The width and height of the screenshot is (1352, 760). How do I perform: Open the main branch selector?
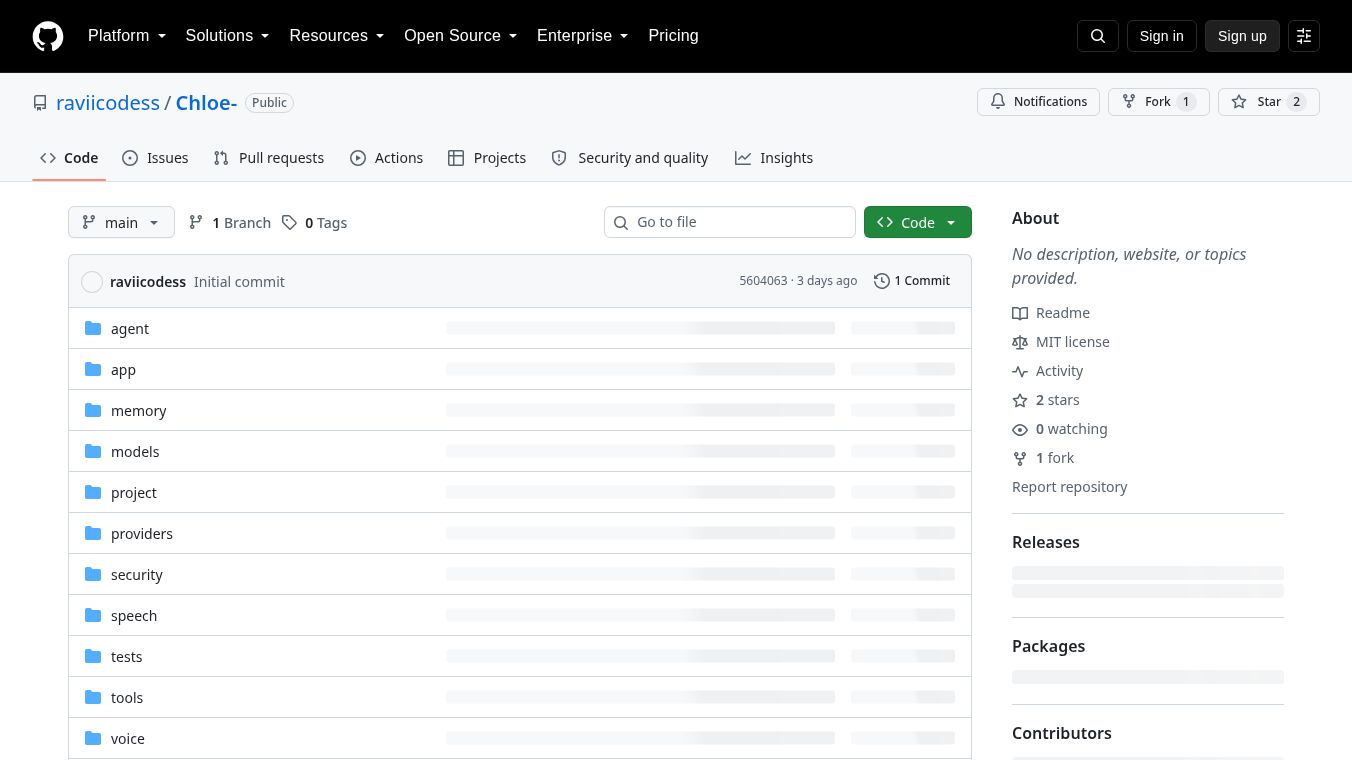(x=121, y=222)
